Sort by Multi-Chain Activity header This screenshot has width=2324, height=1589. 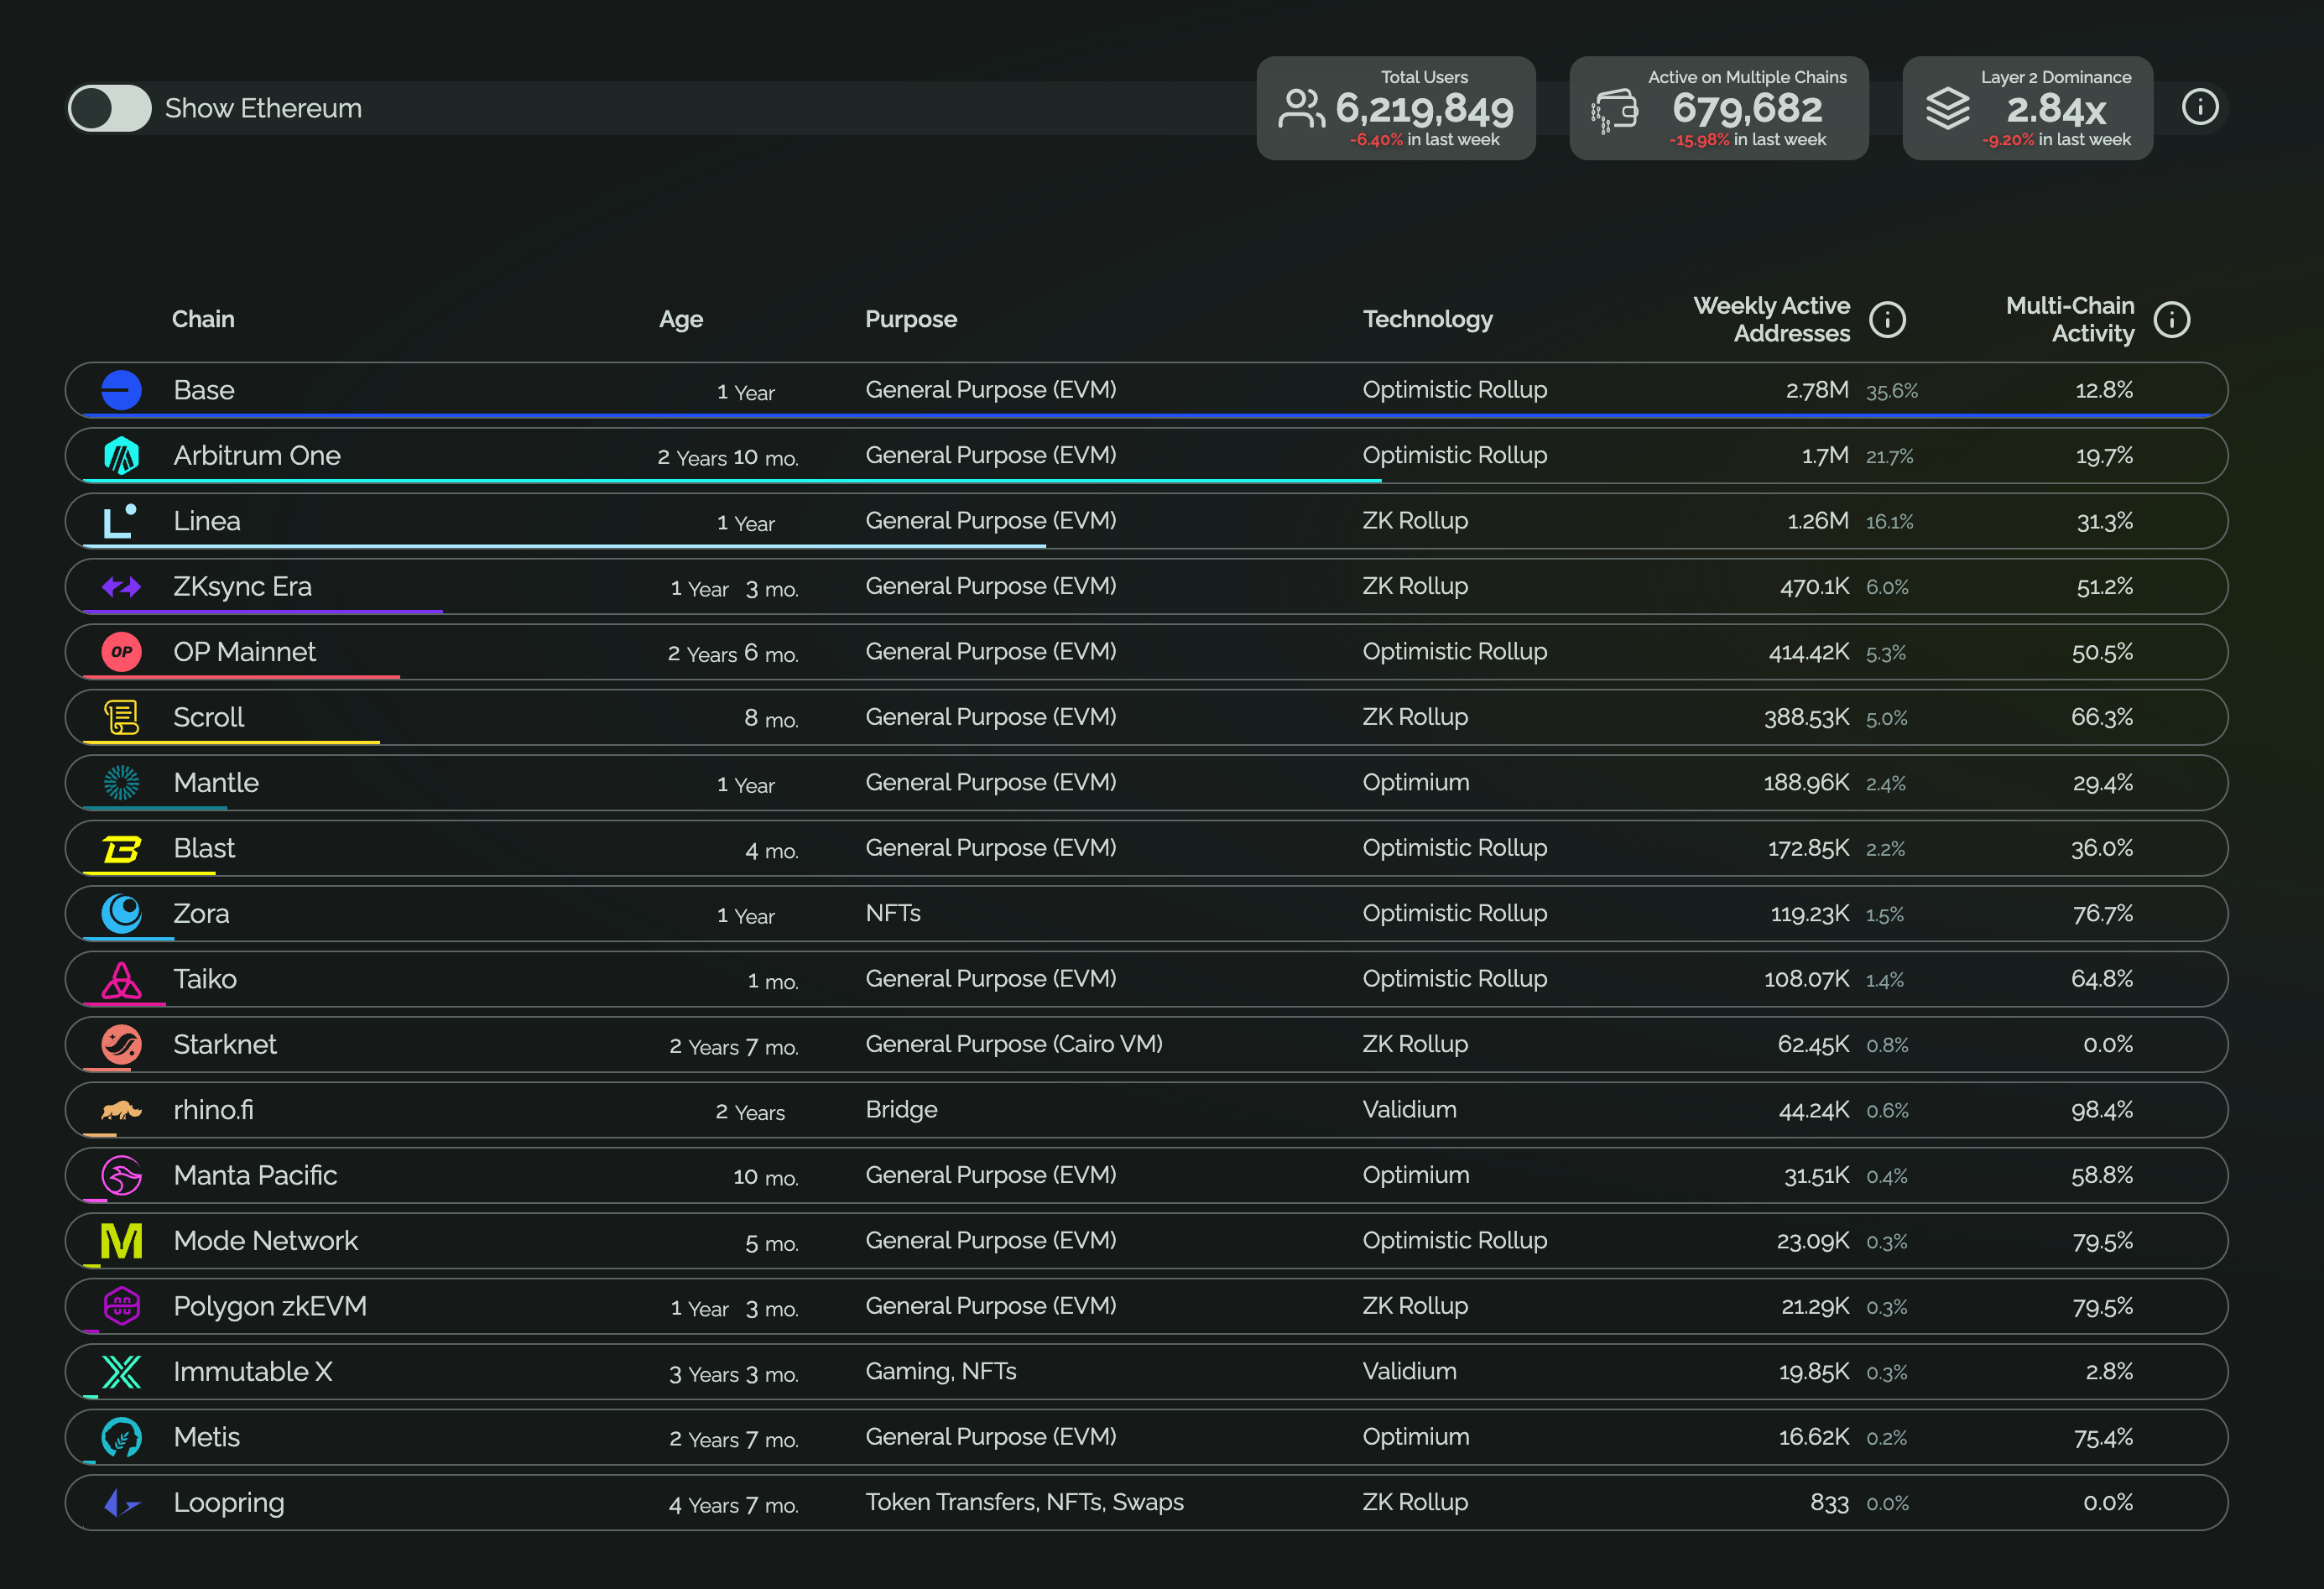[x=2069, y=320]
